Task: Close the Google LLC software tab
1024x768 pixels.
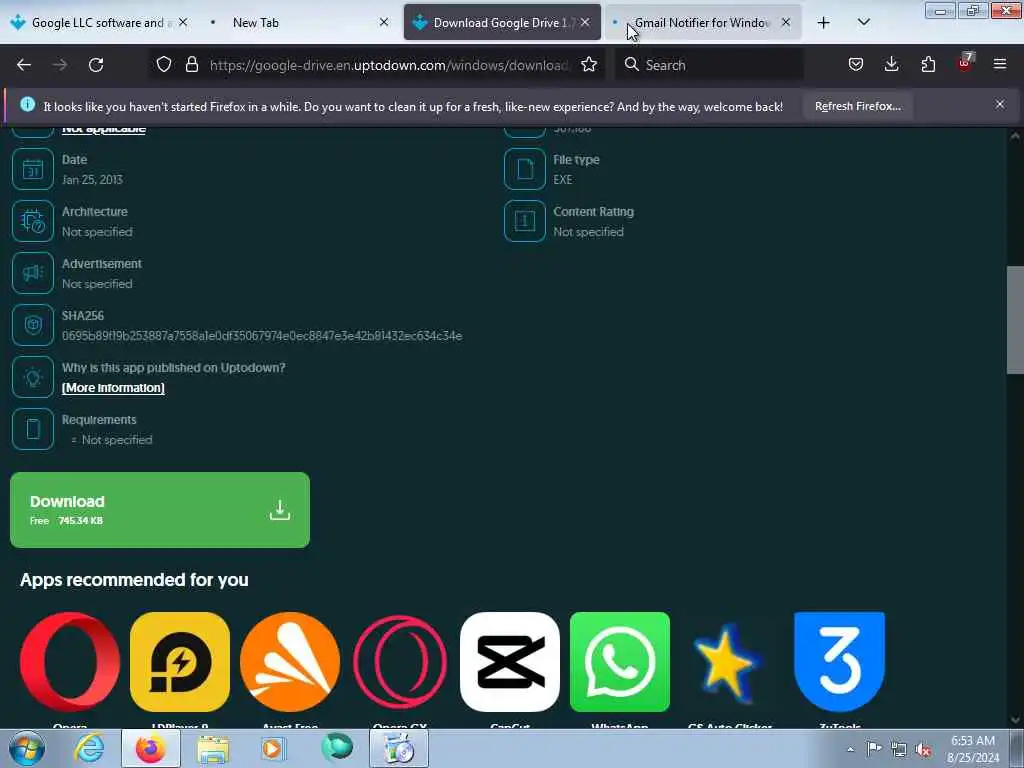Action: (184, 22)
